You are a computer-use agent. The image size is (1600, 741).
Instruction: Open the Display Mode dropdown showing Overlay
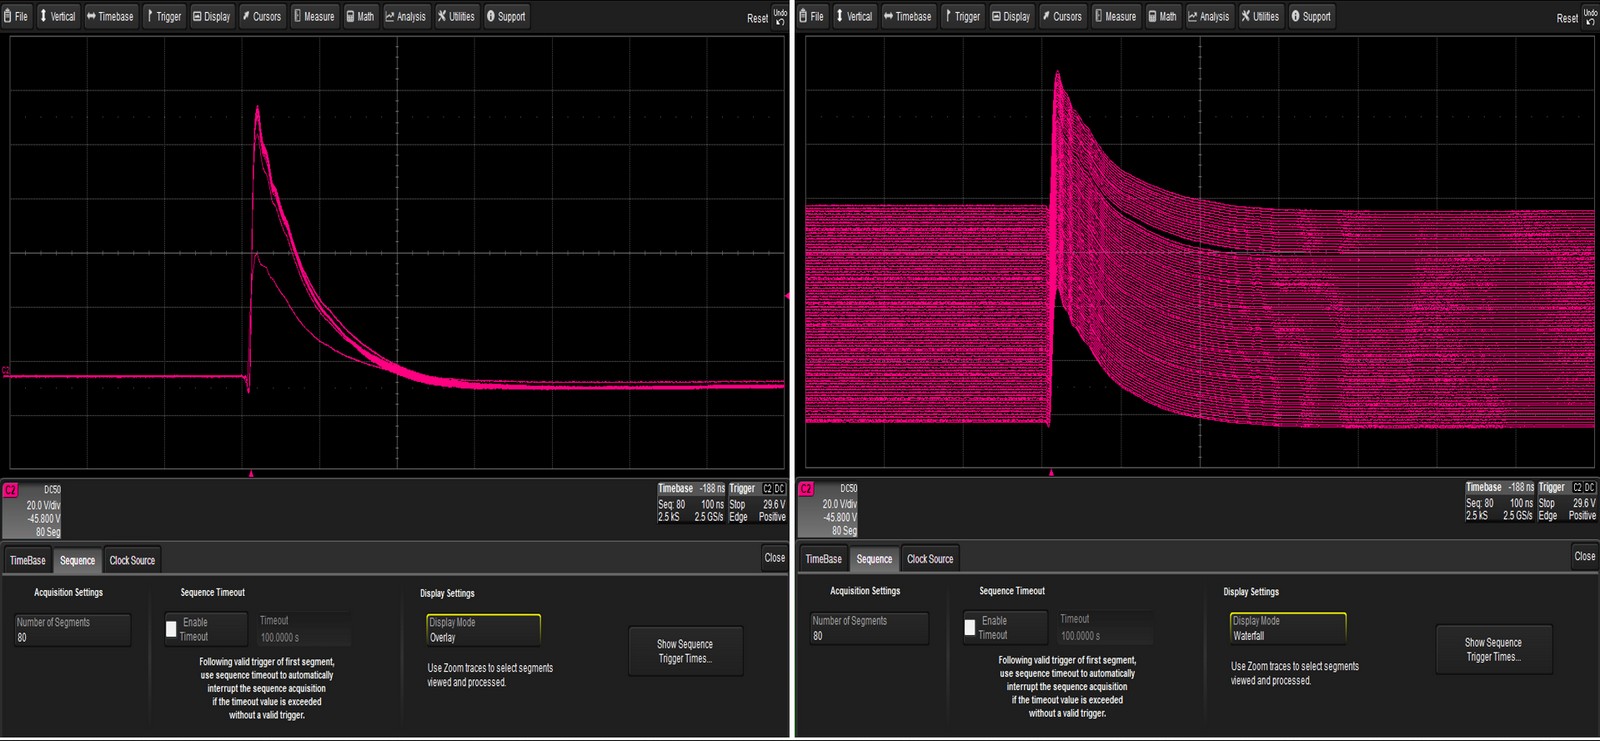click(484, 630)
